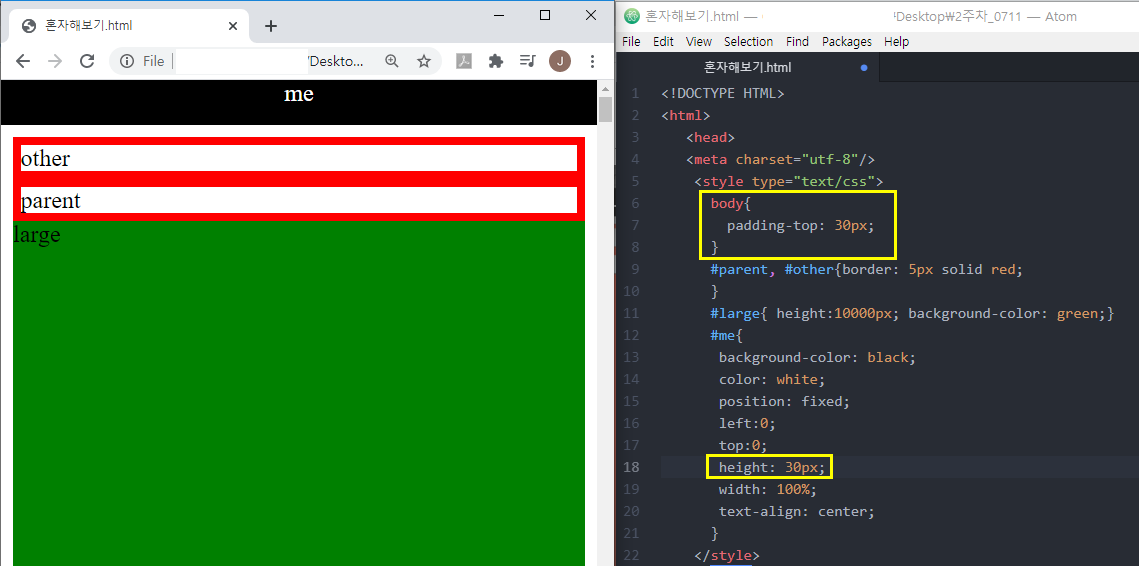The height and width of the screenshot is (566, 1139).
Task: Click the Atom logo in the title bar
Action: click(x=632, y=16)
